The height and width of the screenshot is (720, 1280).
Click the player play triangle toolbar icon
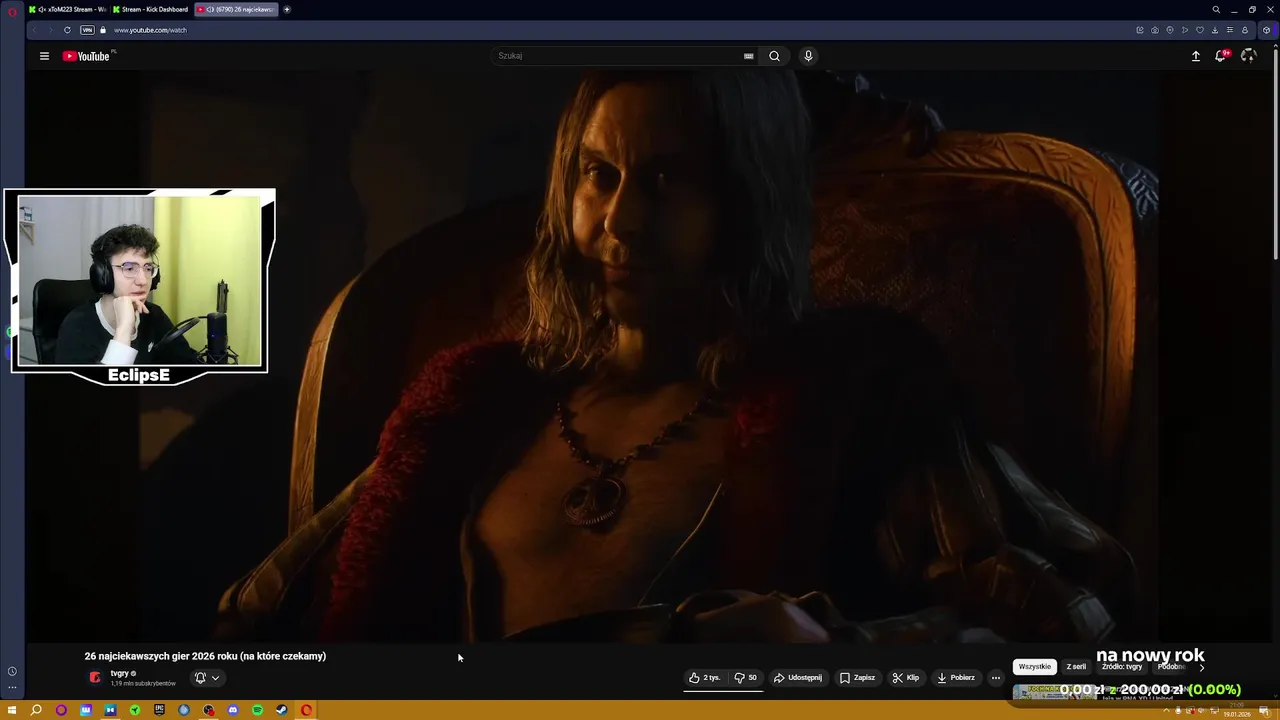[1185, 30]
